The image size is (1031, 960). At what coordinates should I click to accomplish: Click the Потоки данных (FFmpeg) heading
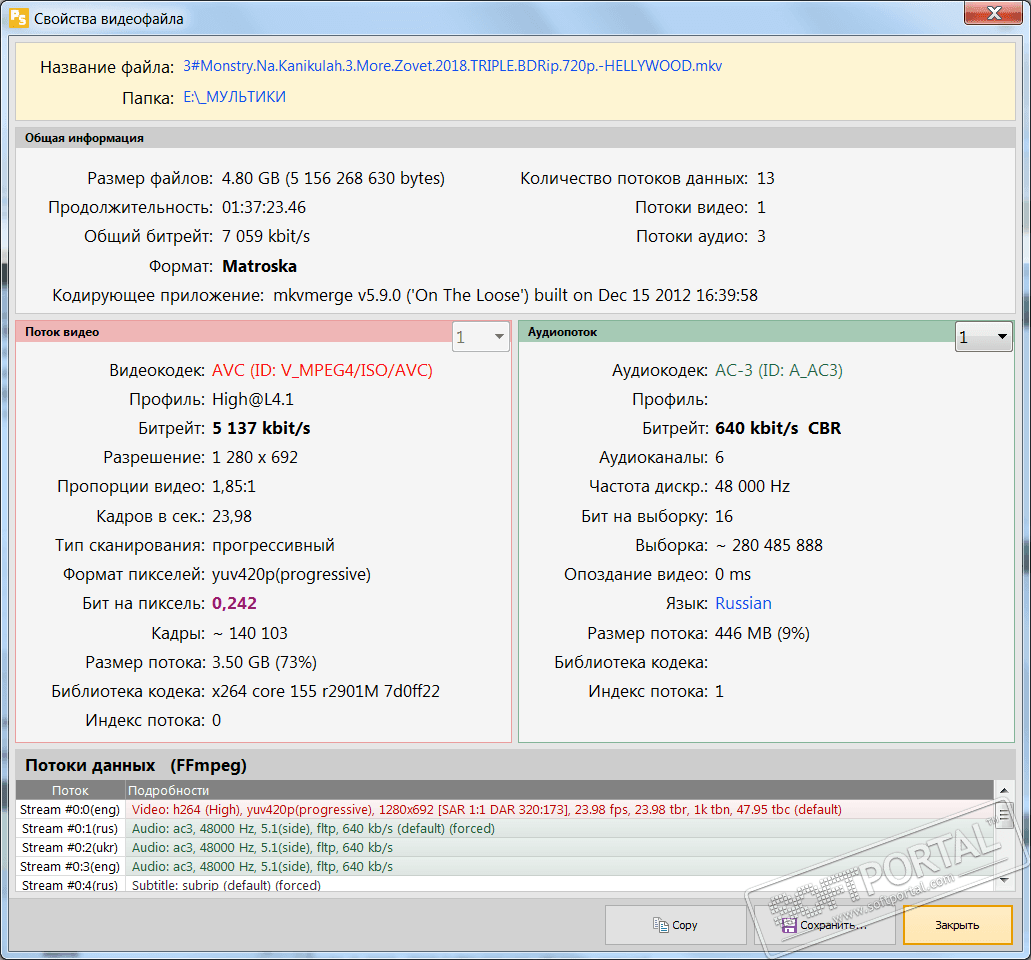[x=136, y=765]
